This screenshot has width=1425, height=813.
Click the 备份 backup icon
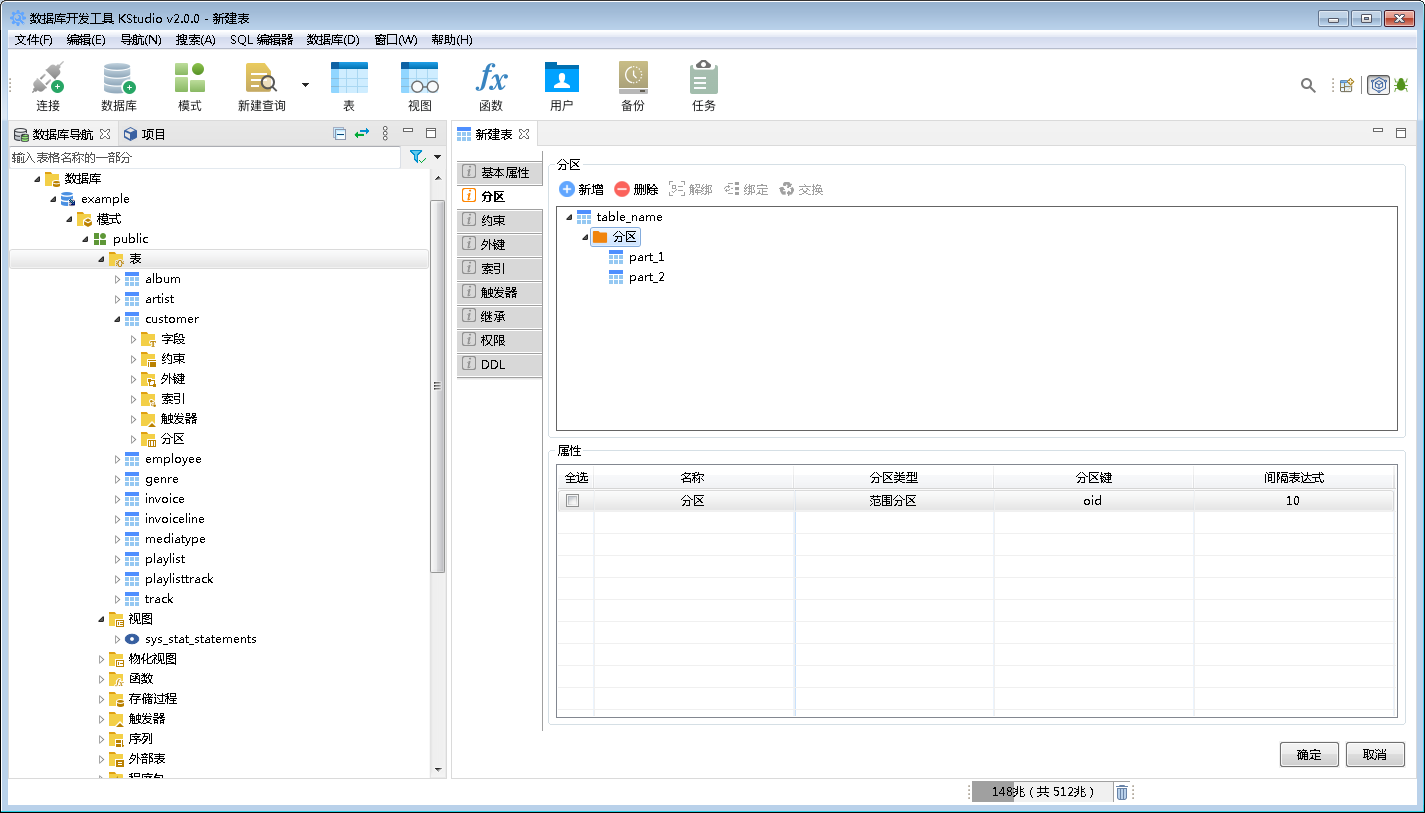[x=632, y=84]
